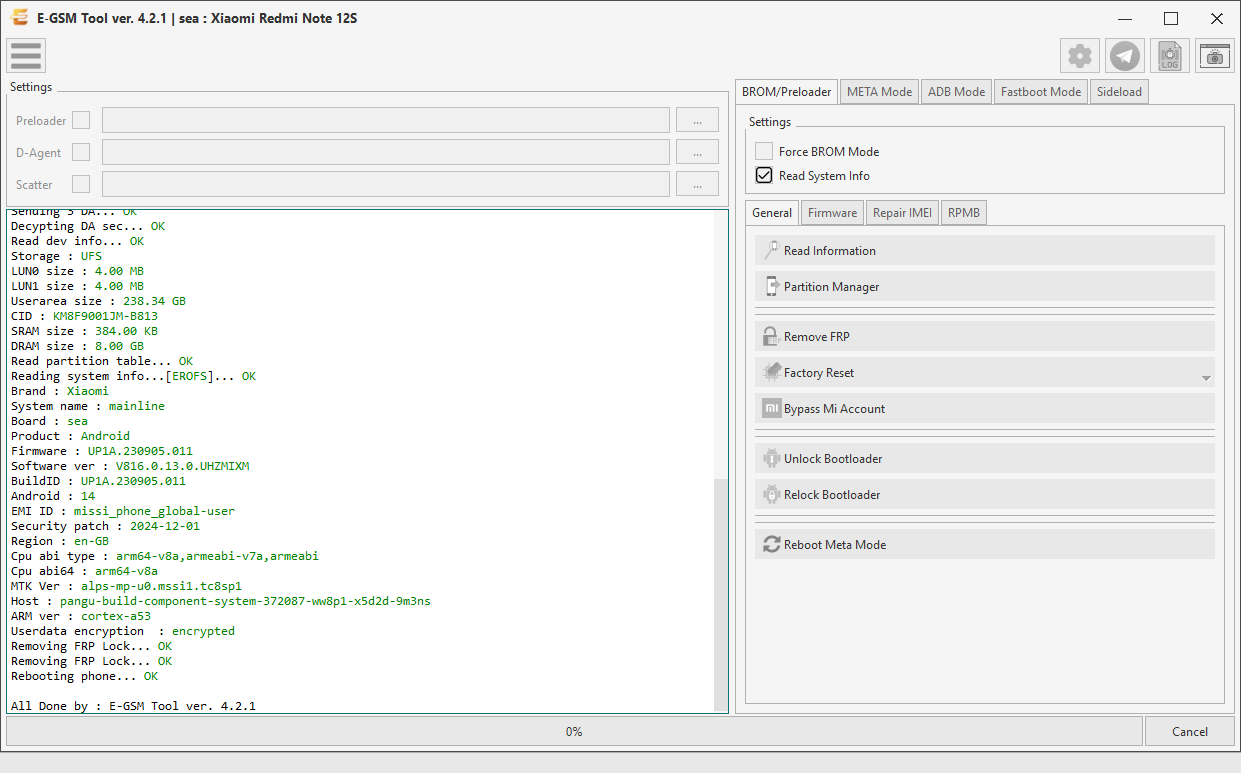Click the Rebooting phone... OK line
This screenshot has height=773, width=1241.
(84, 676)
